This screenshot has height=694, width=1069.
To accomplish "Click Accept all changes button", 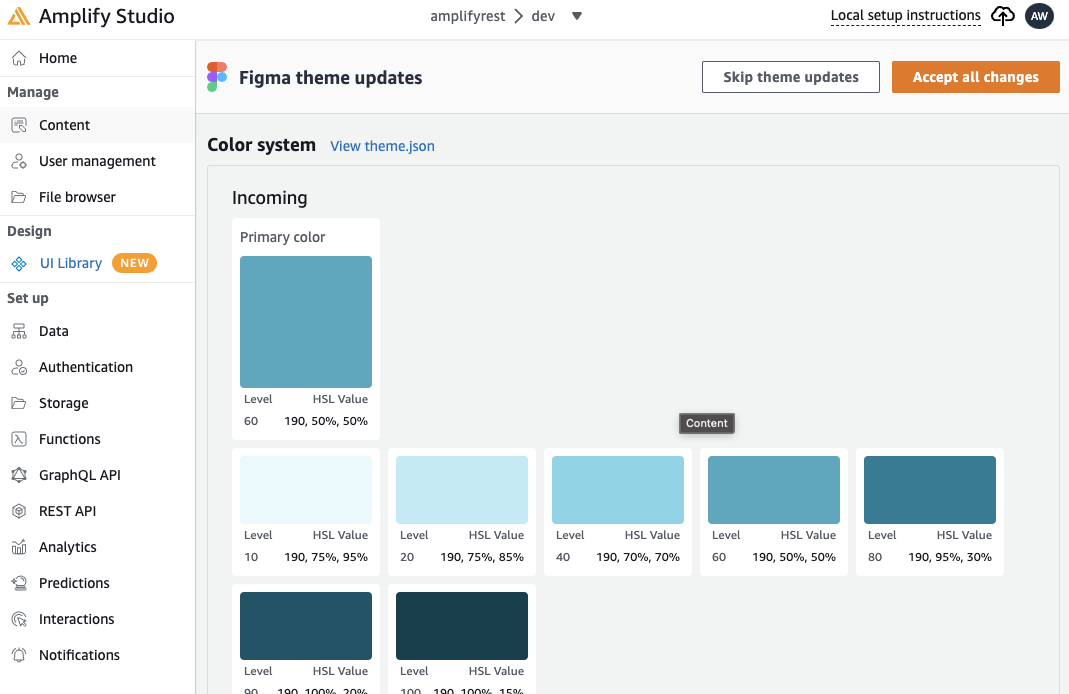I will [x=976, y=77].
